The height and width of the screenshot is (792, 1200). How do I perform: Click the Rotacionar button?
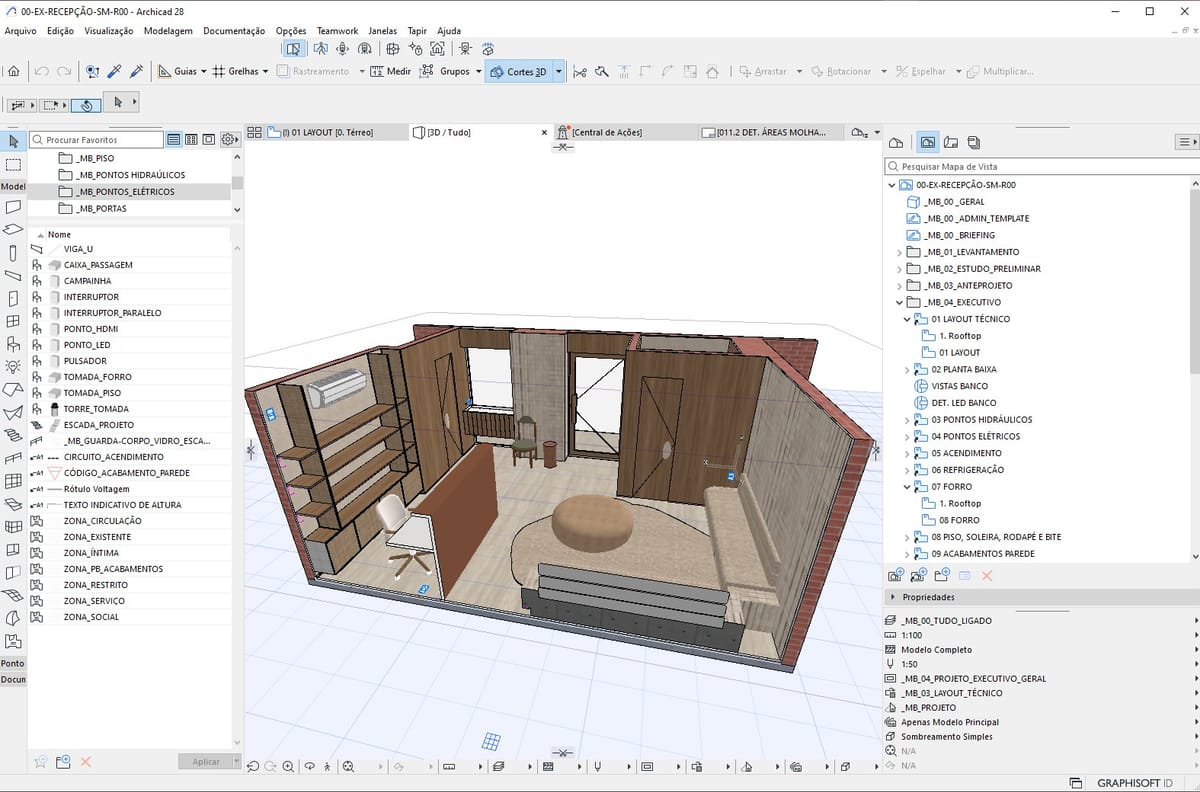[x=841, y=71]
